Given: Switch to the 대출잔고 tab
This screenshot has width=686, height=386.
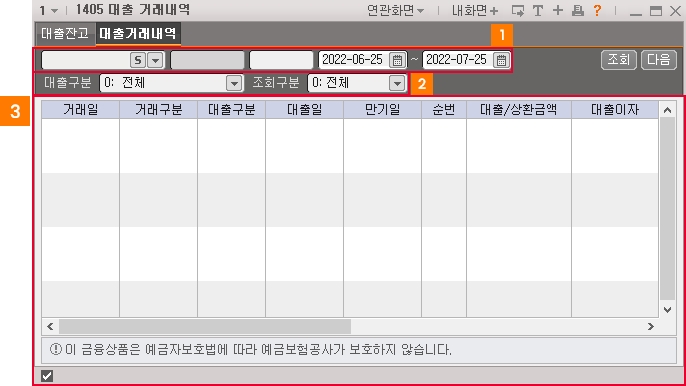Looking at the screenshot, I should pos(65,33).
